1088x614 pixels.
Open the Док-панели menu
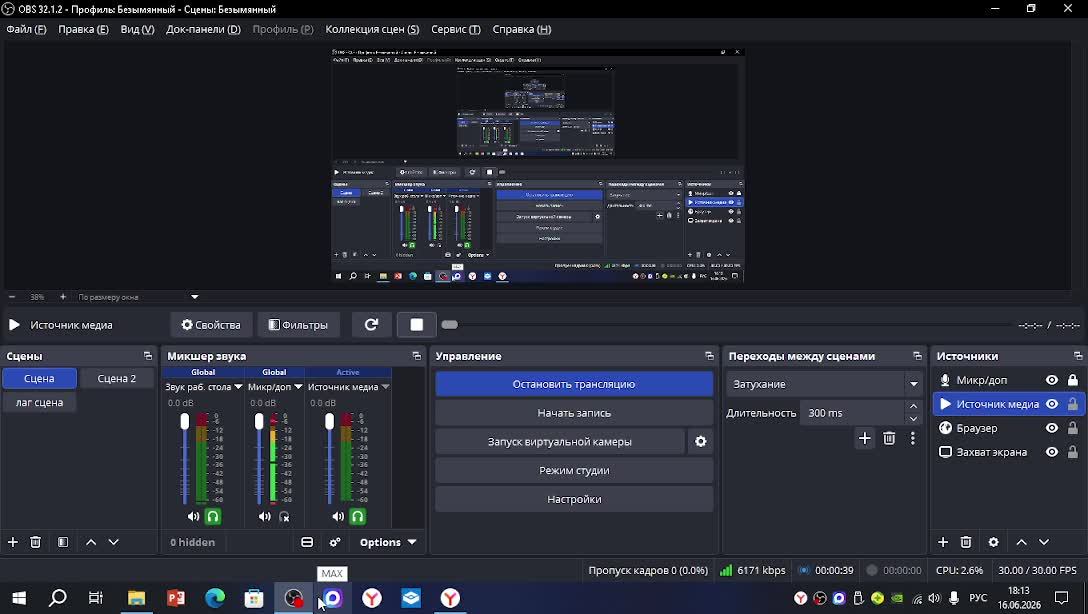pos(203,29)
